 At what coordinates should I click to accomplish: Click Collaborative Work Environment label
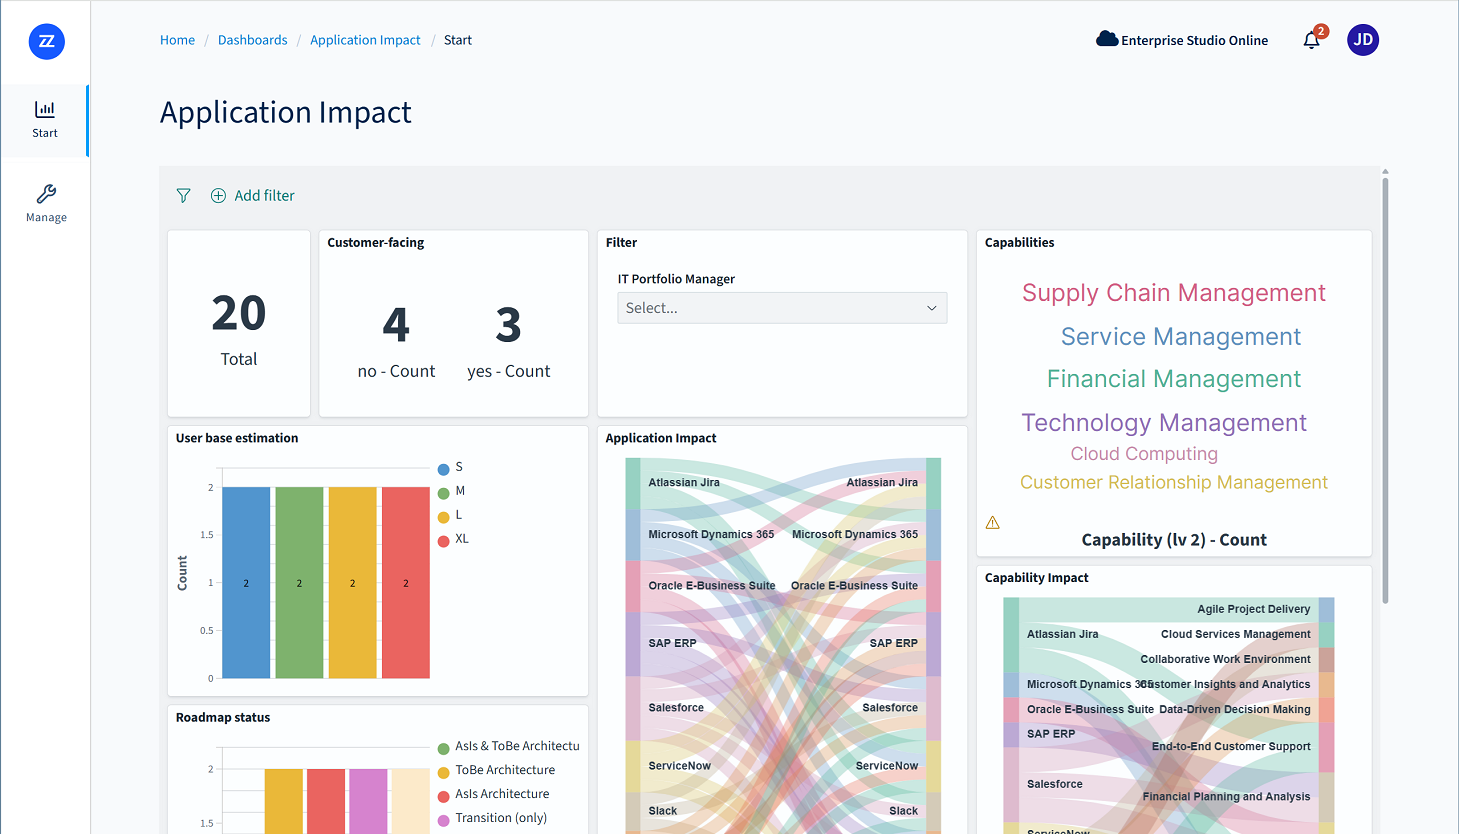pos(1225,659)
